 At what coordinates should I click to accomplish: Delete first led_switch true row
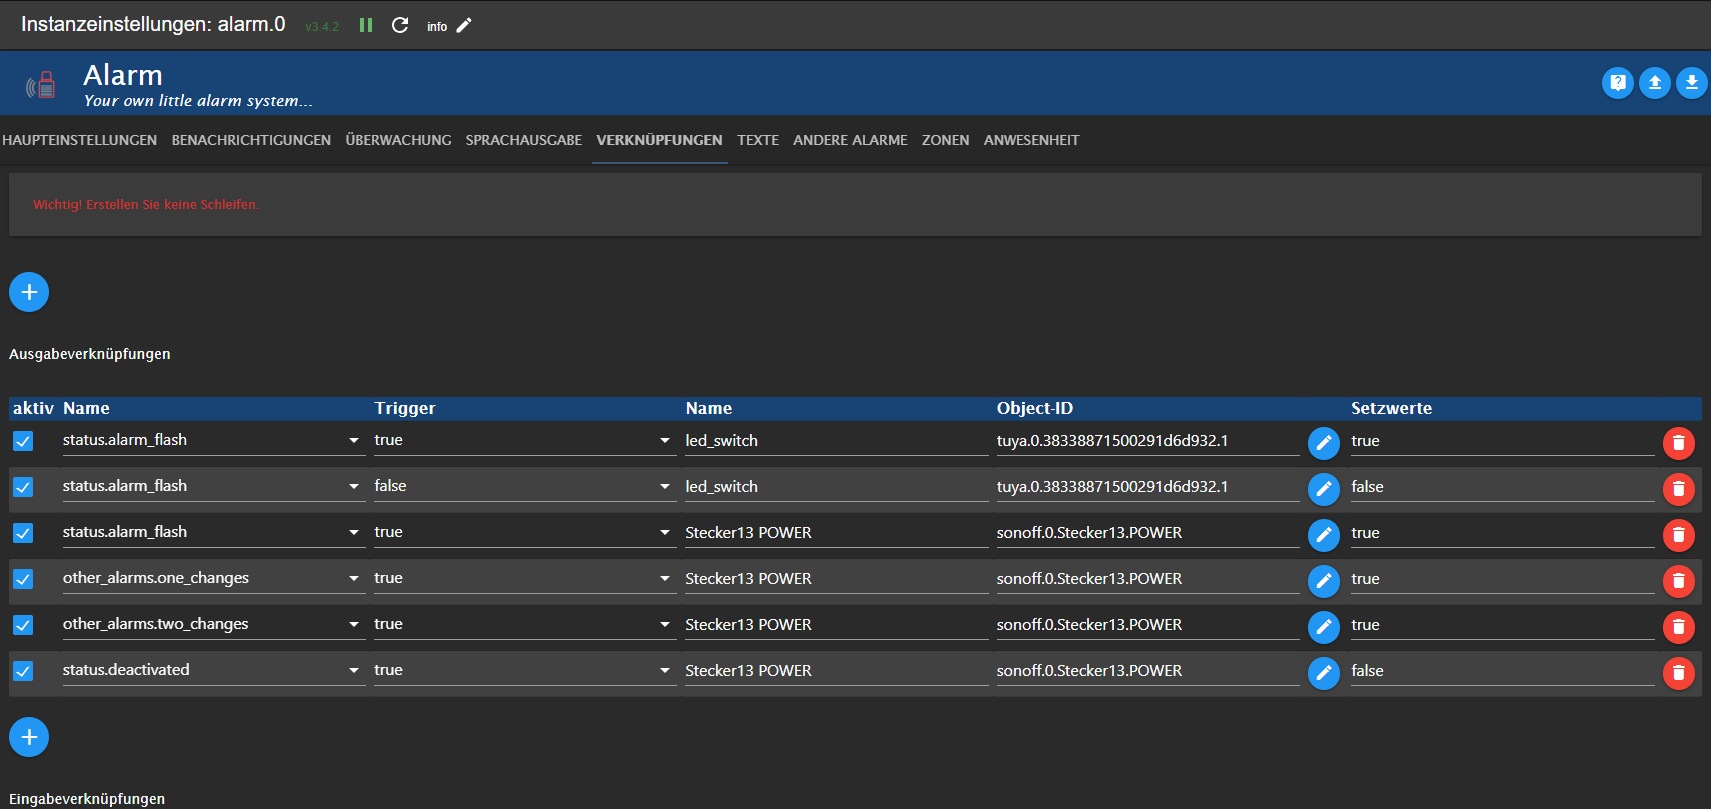pos(1679,442)
